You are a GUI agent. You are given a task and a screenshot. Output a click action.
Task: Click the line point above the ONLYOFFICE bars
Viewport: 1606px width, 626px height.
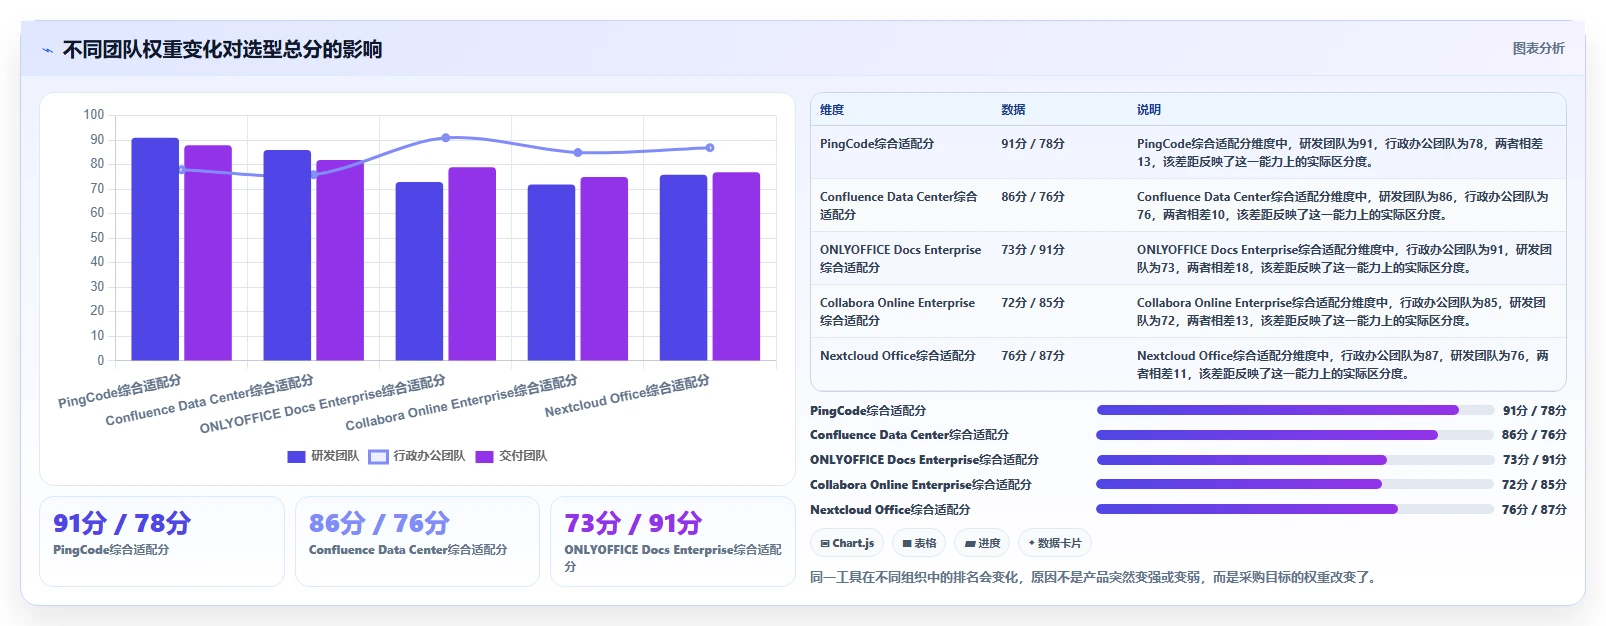[446, 138]
